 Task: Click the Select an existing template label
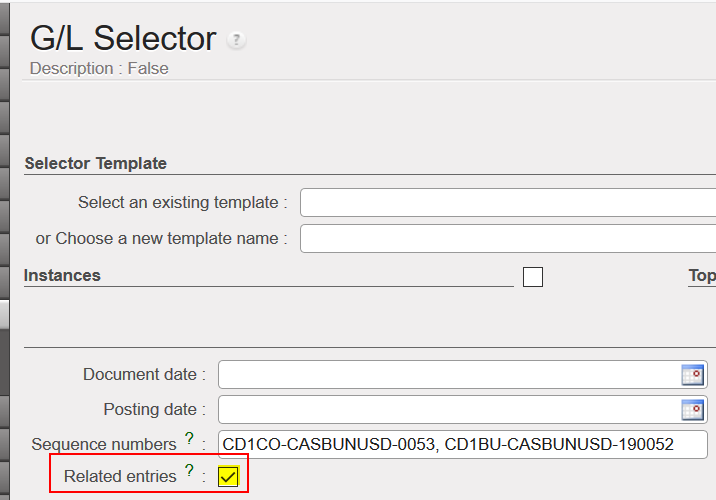(182, 203)
